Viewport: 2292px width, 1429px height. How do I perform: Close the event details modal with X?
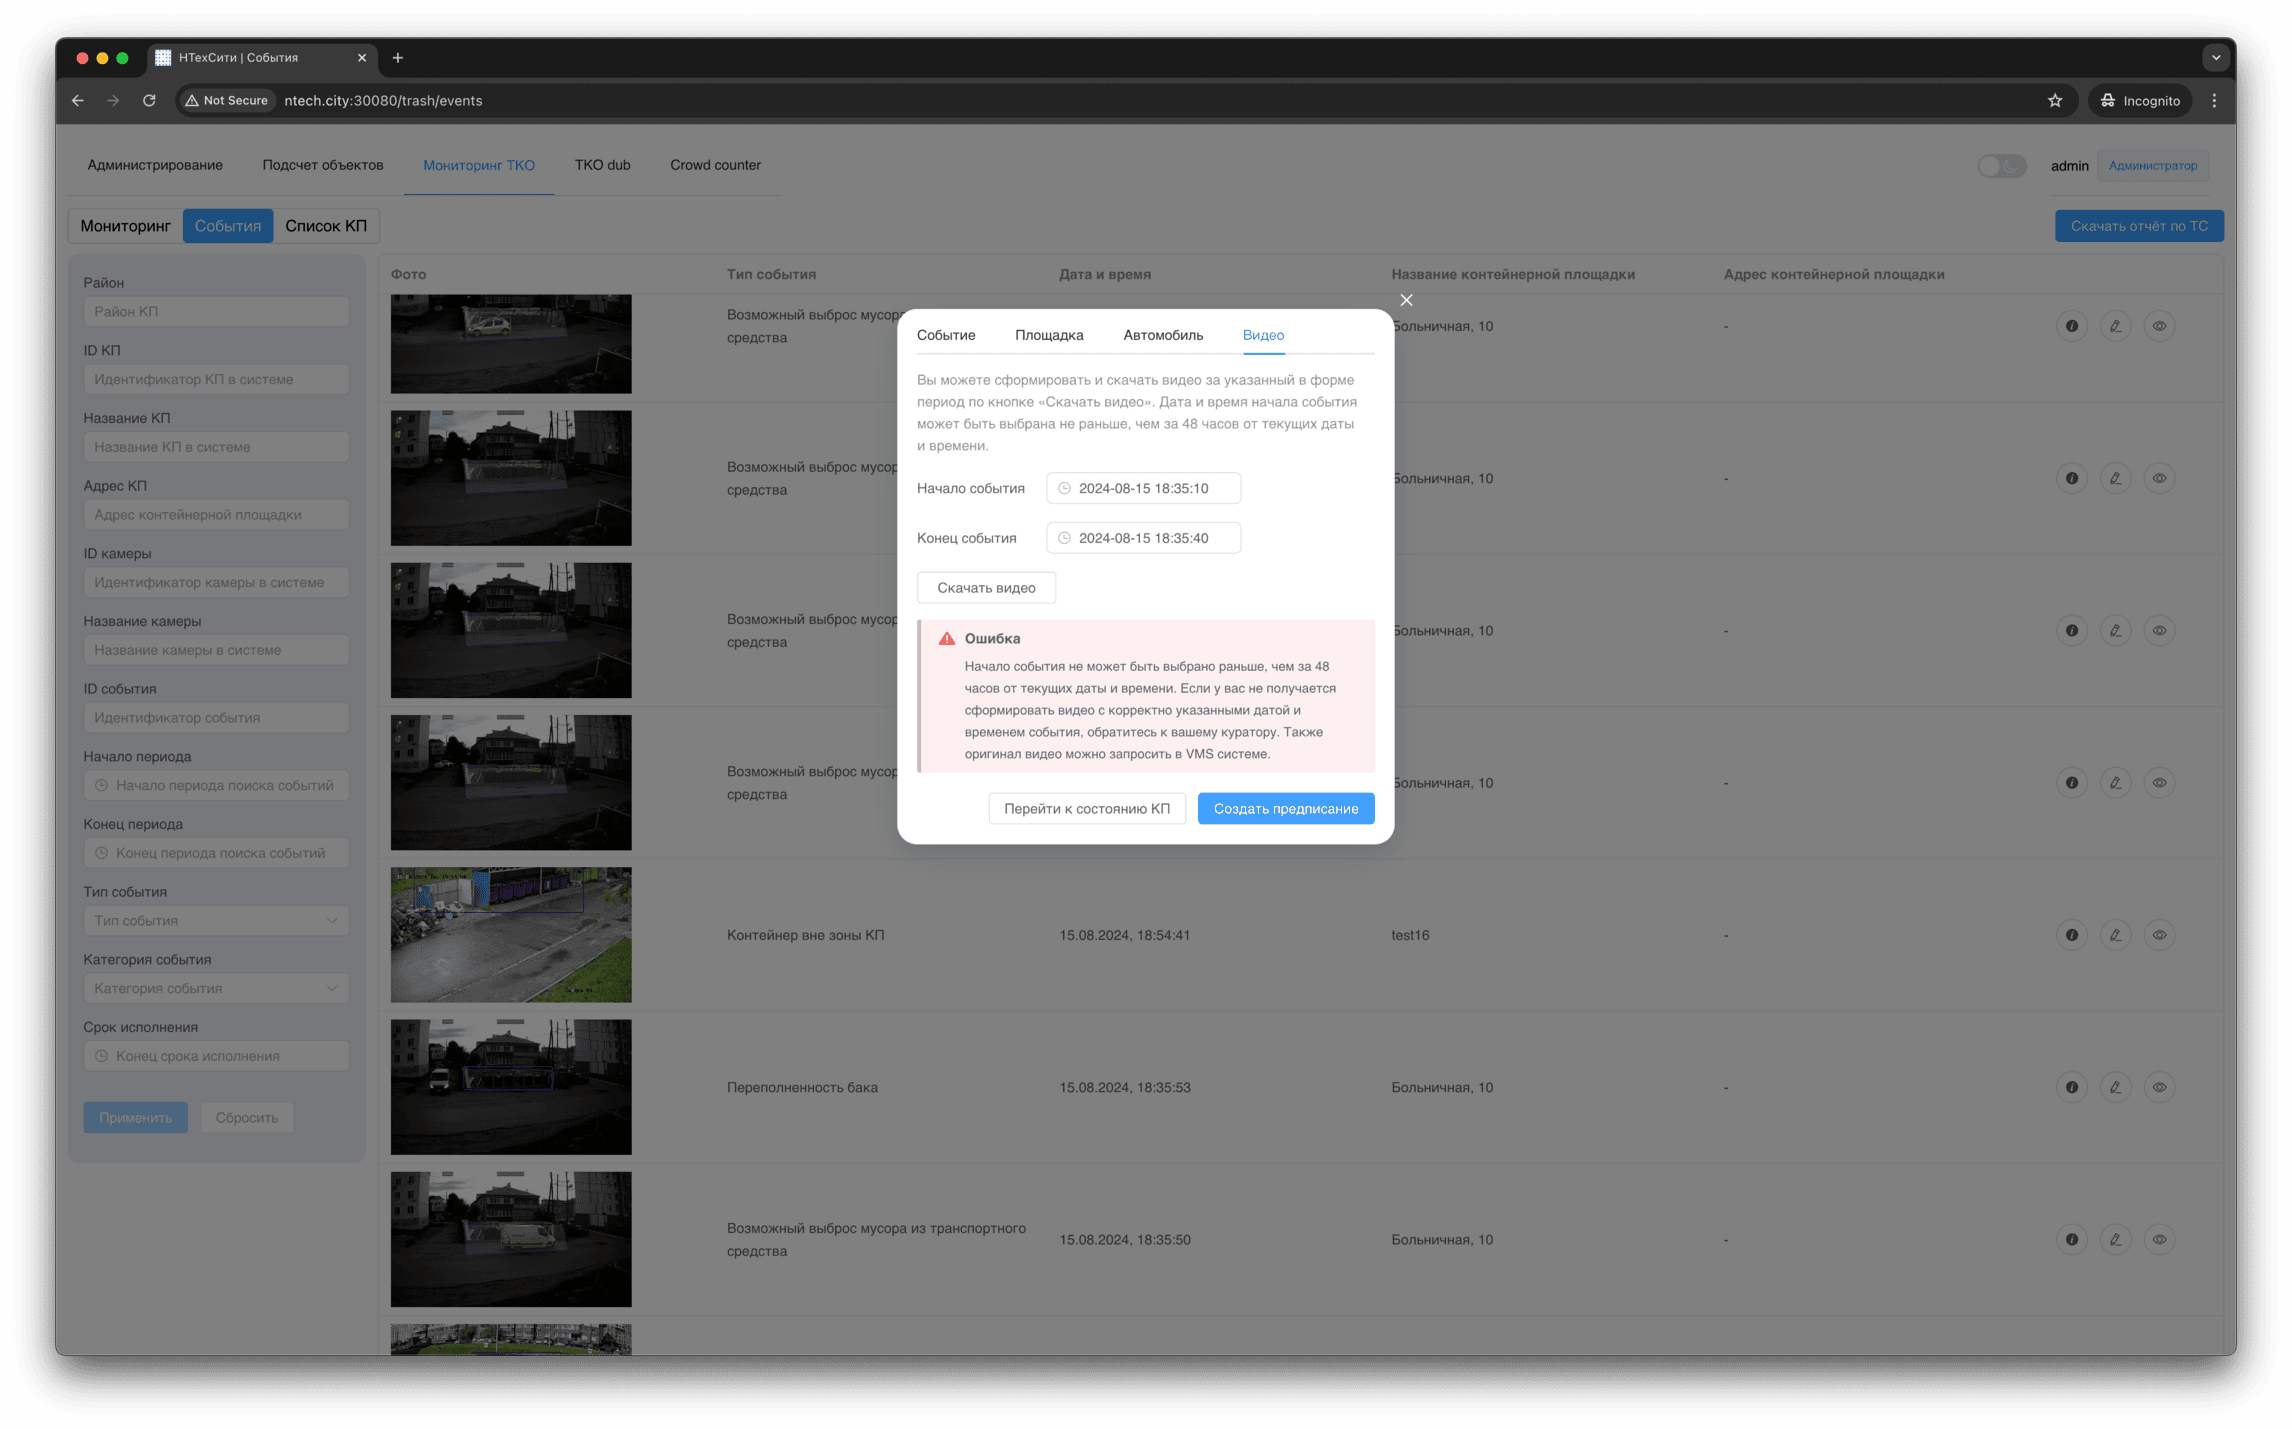coord(1406,300)
